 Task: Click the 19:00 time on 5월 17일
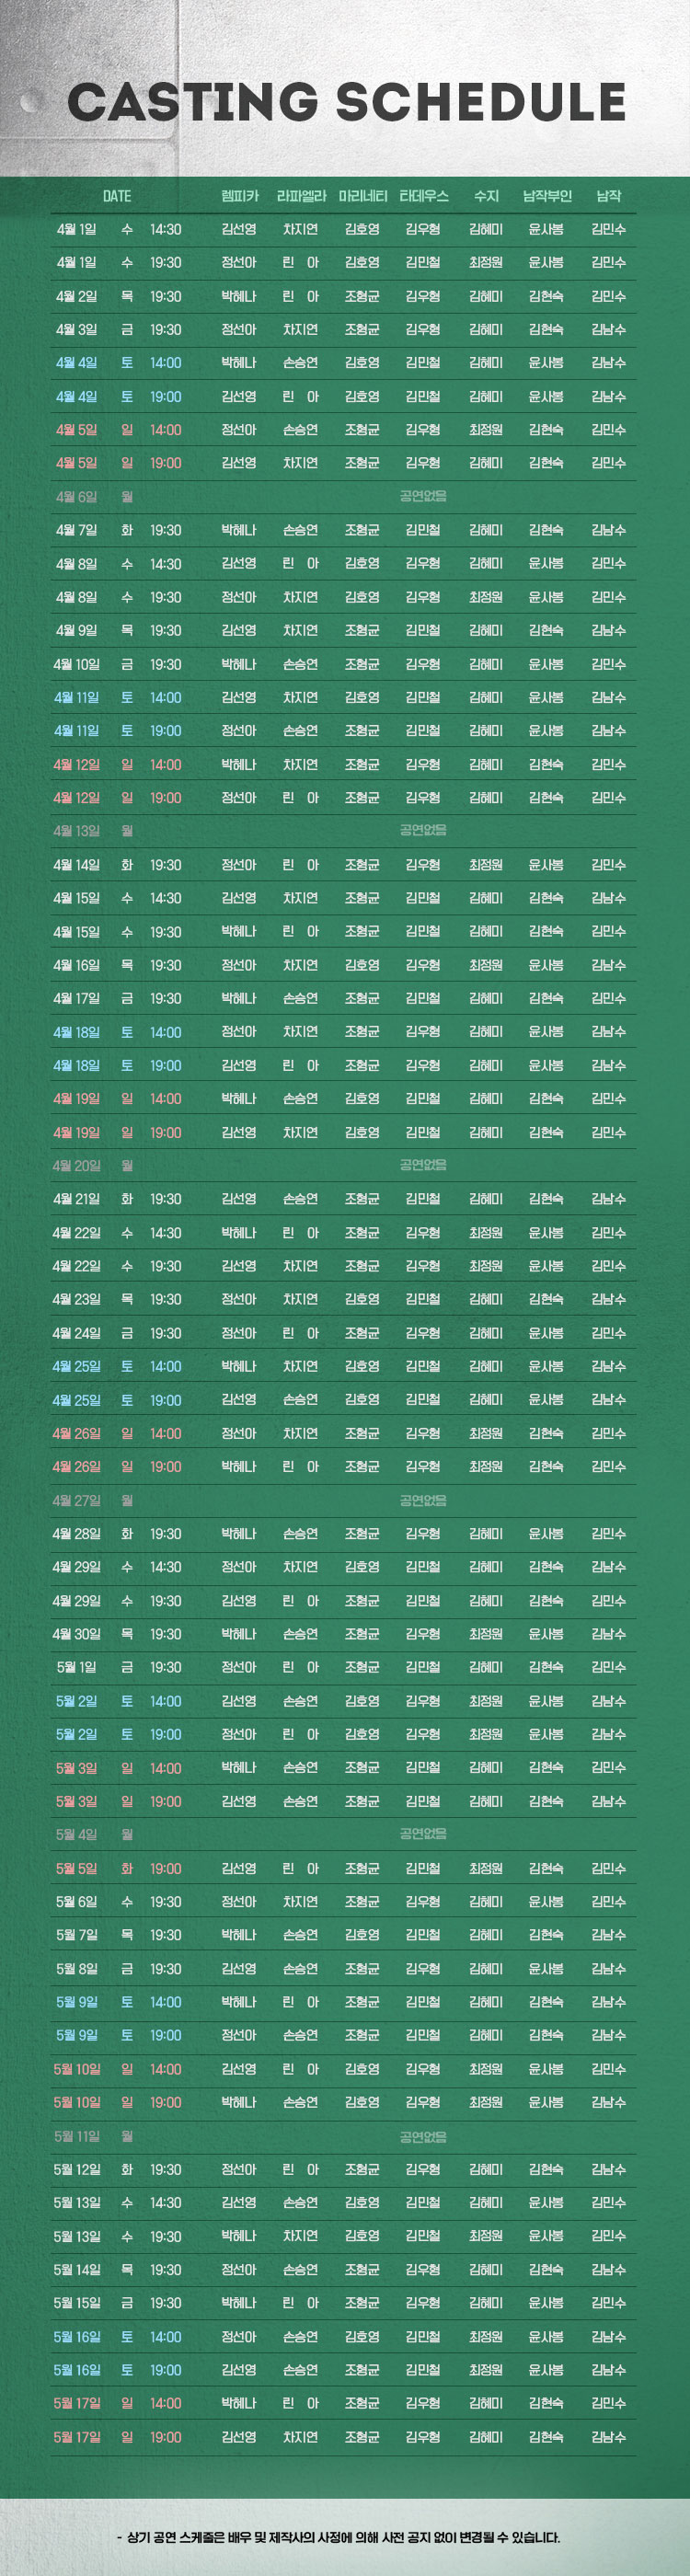coord(165,2437)
